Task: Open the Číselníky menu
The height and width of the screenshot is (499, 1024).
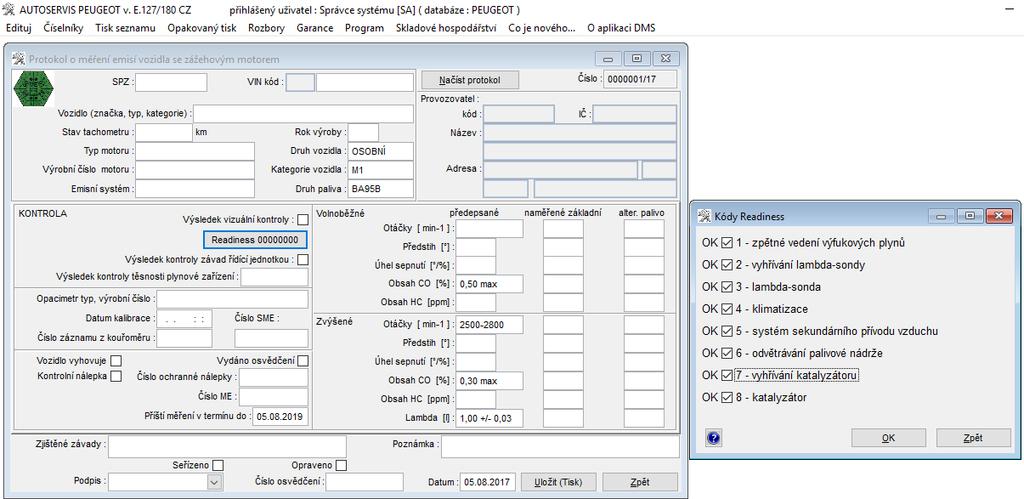Action: coord(63,28)
